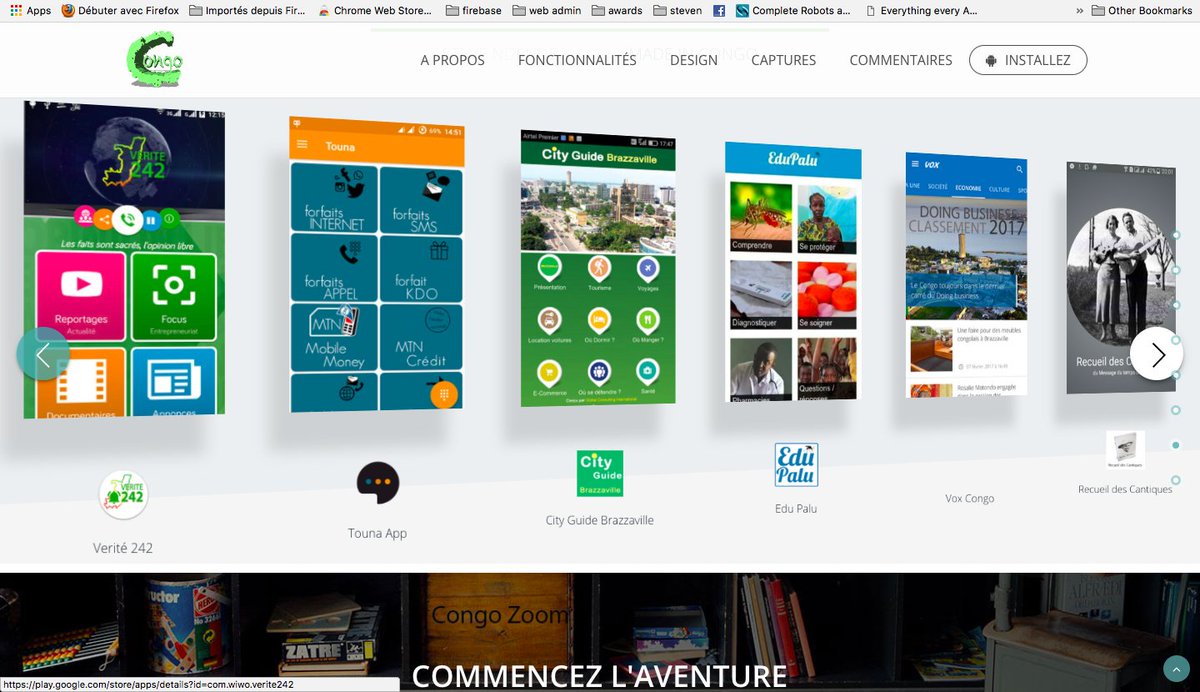Open the EduPalu phone screenshot
This screenshot has height=692, width=1200.
(793, 271)
